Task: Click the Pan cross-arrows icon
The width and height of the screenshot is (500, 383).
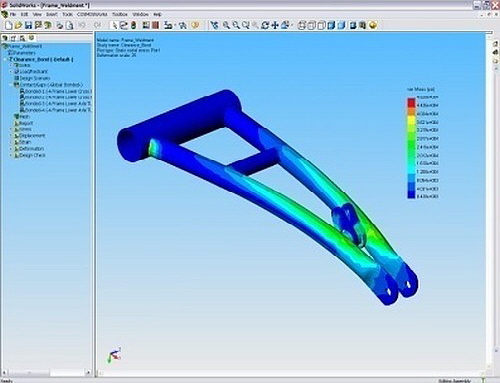Action: click(x=275, y=25)
